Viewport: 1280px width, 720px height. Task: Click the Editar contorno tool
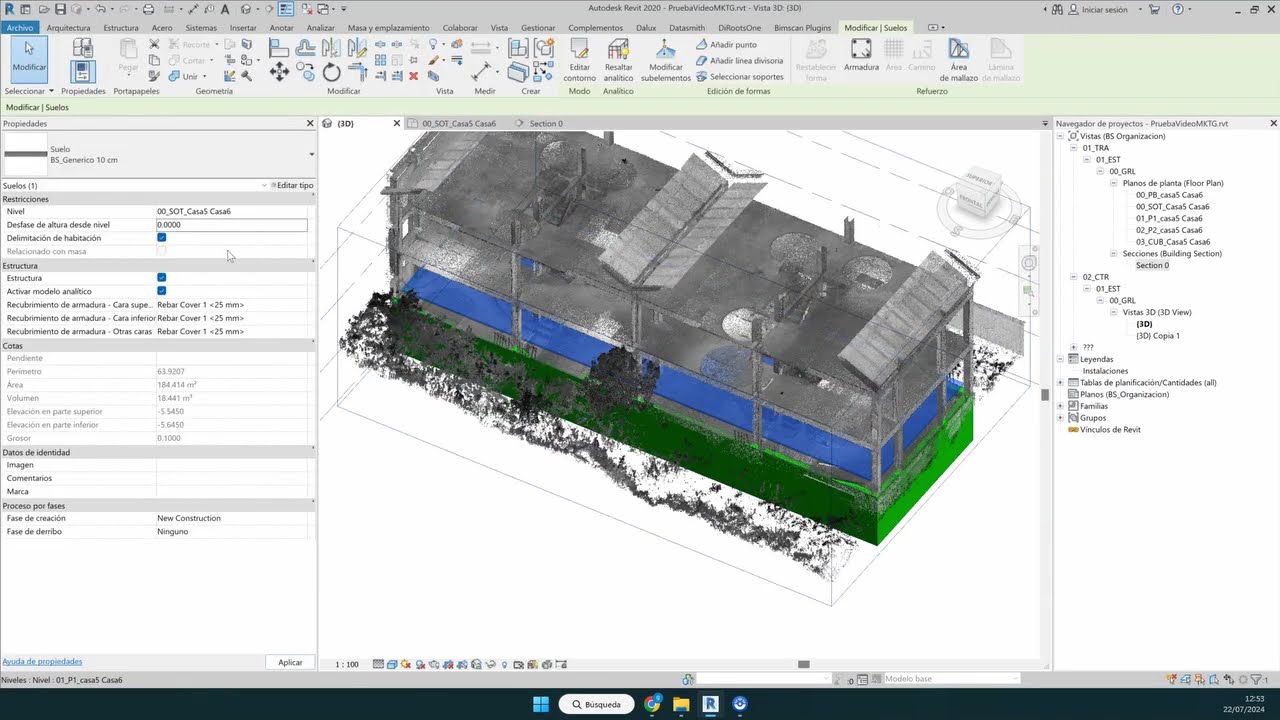[580, 60]
